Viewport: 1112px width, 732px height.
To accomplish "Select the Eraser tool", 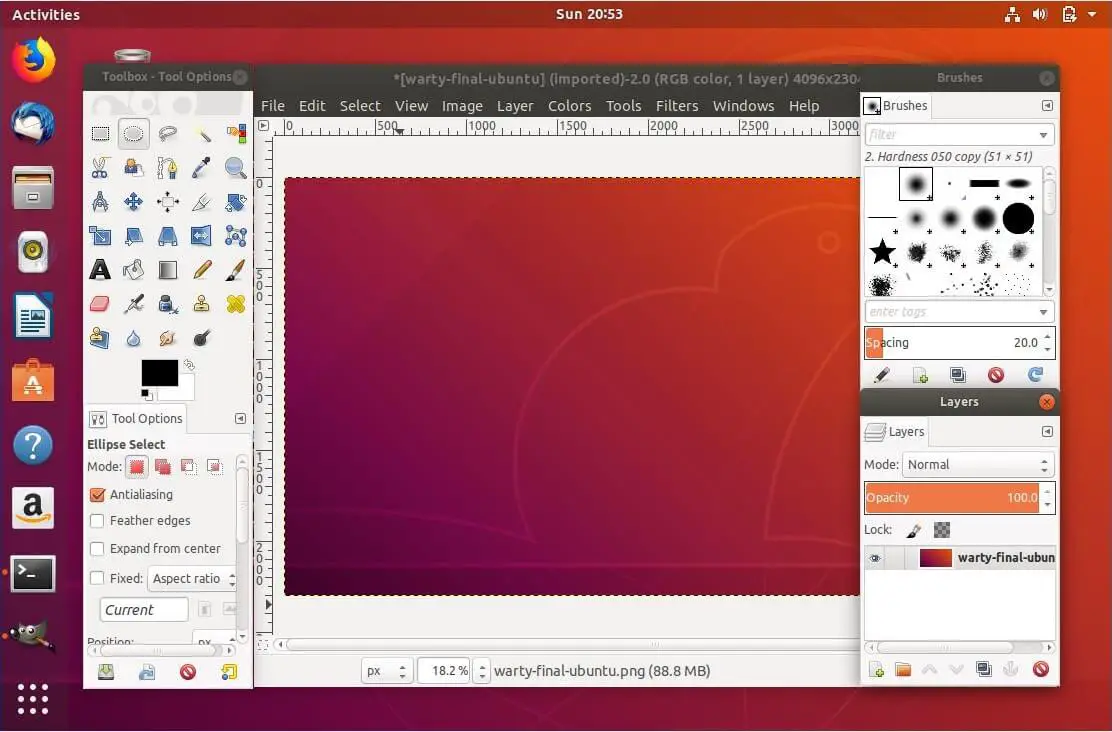I will click(x=100, y=304).
